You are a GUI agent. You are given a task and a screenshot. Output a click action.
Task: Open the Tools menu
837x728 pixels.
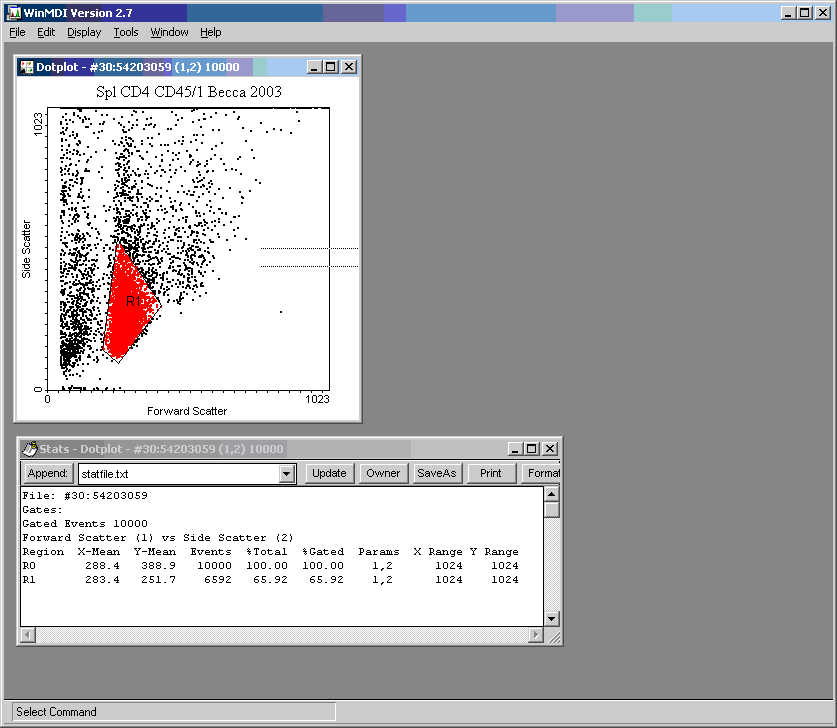pyautogui.click(x=126, y=32)
